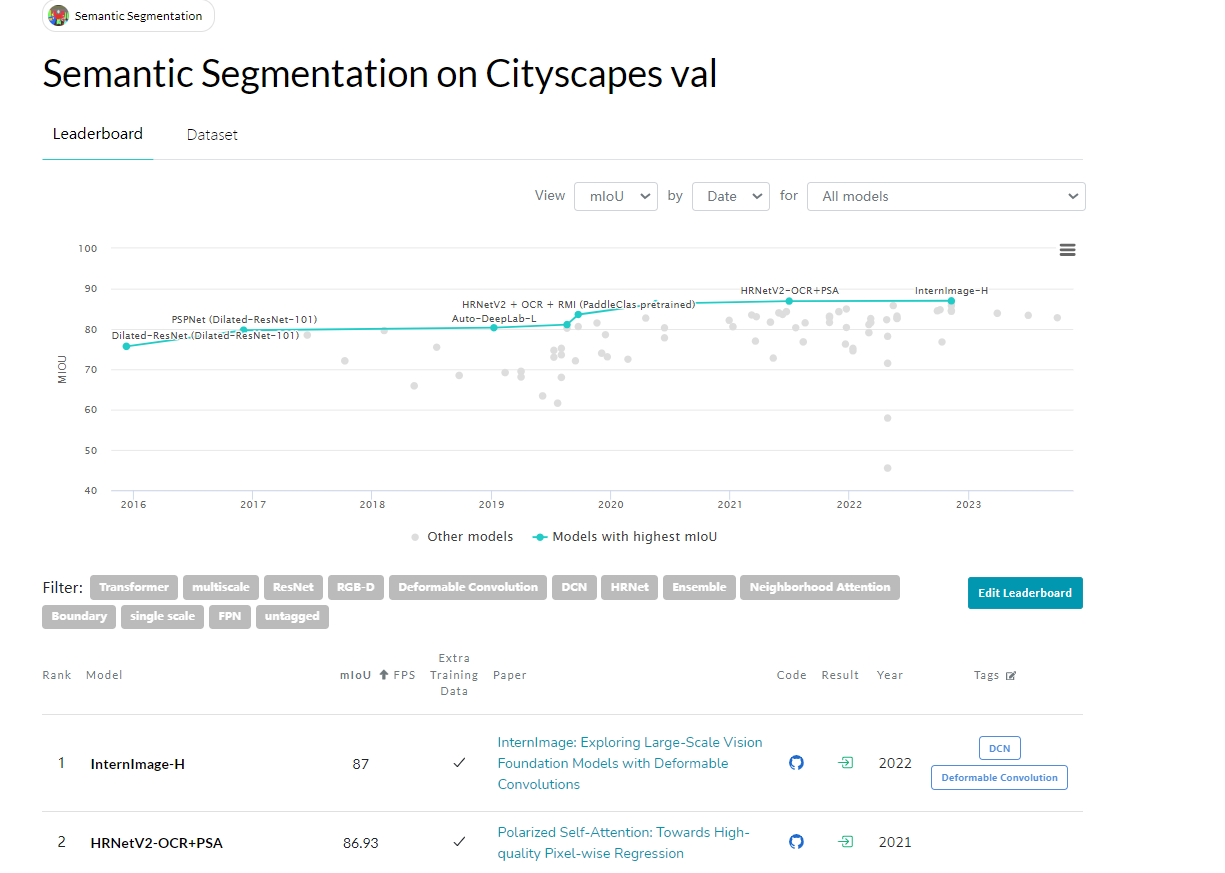Viewport: 1225px width, 873px height.
Task: Open the InternImage paper link
Action: coord(630,763)
